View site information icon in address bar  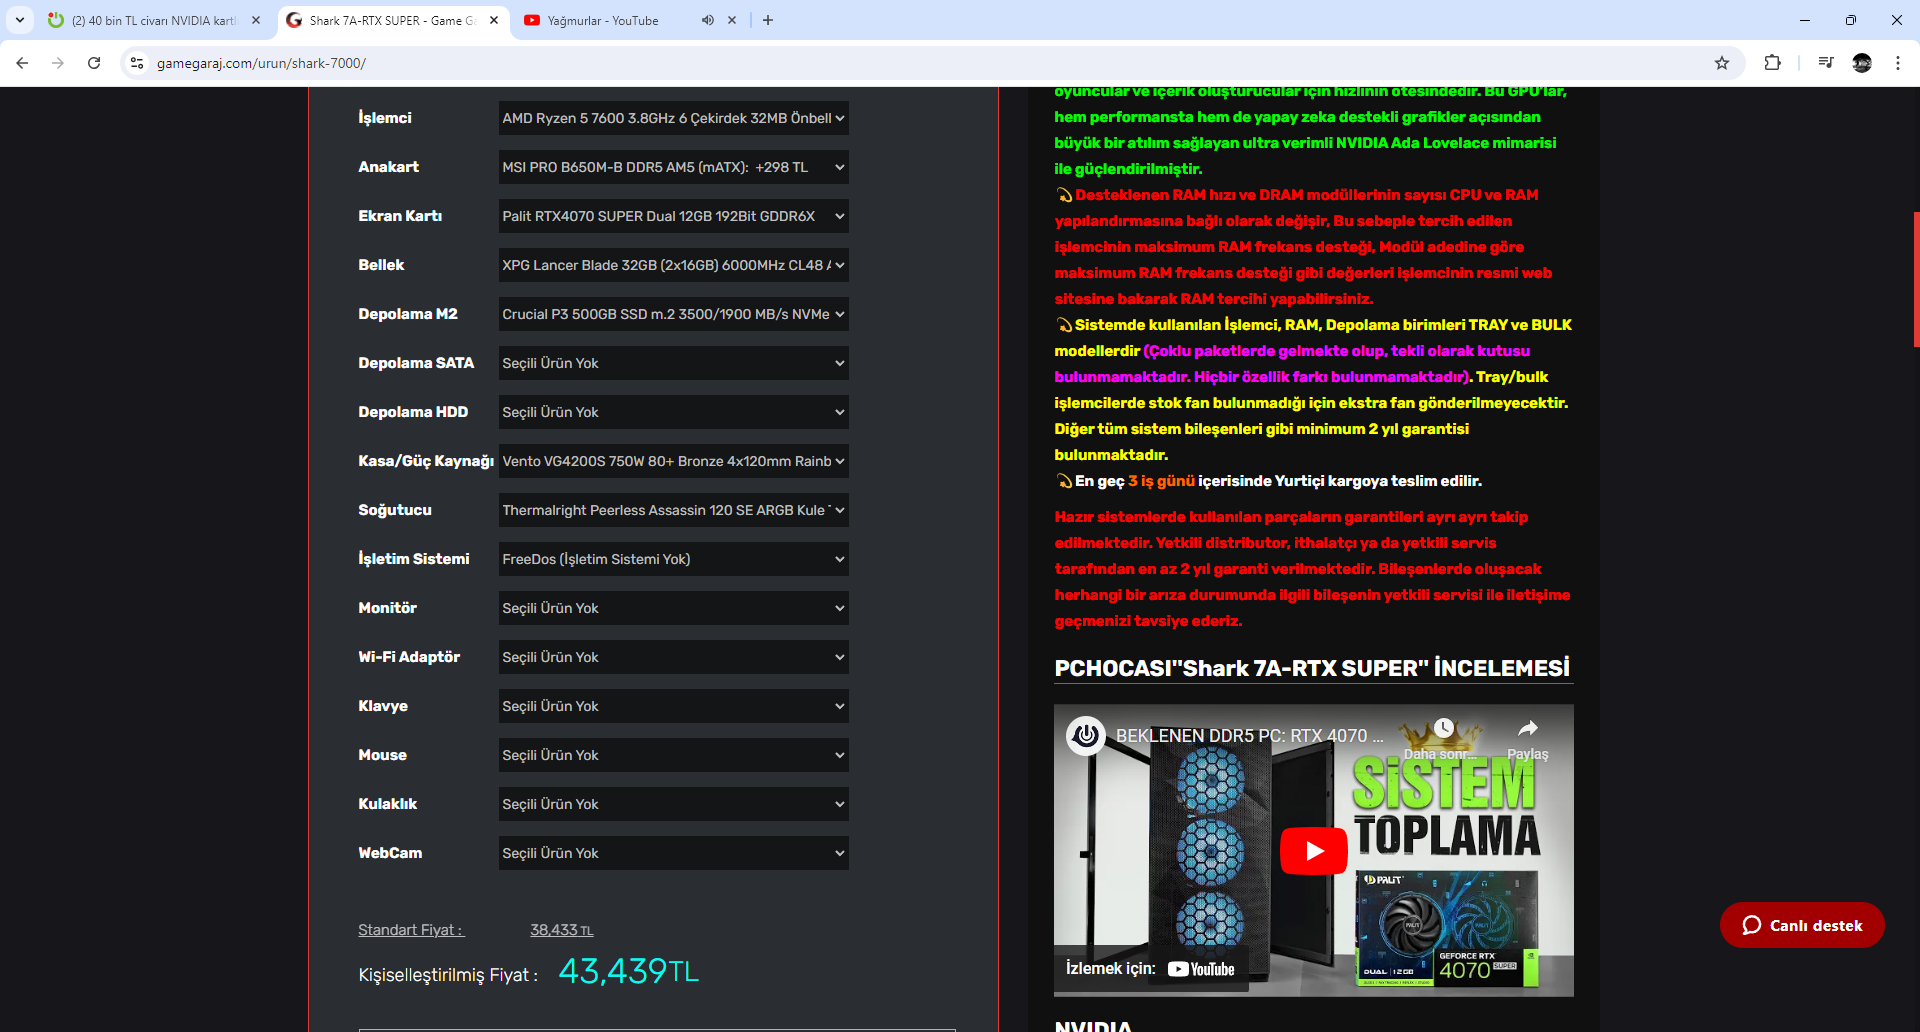click(137, 63)
